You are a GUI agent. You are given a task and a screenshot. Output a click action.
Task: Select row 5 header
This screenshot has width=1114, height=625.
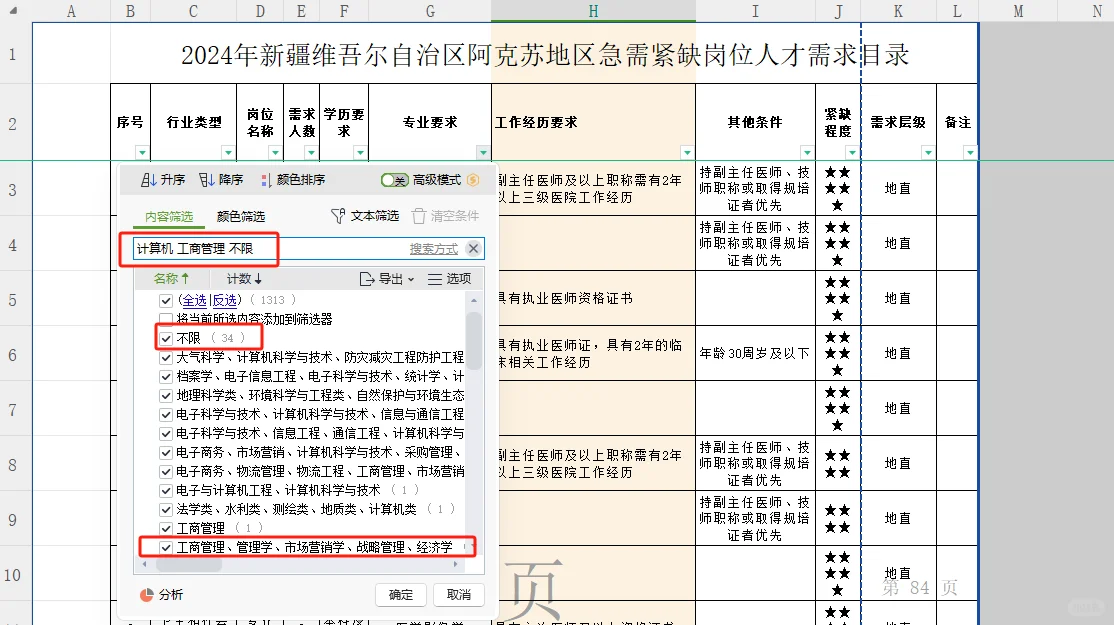[x=16, y=300]
